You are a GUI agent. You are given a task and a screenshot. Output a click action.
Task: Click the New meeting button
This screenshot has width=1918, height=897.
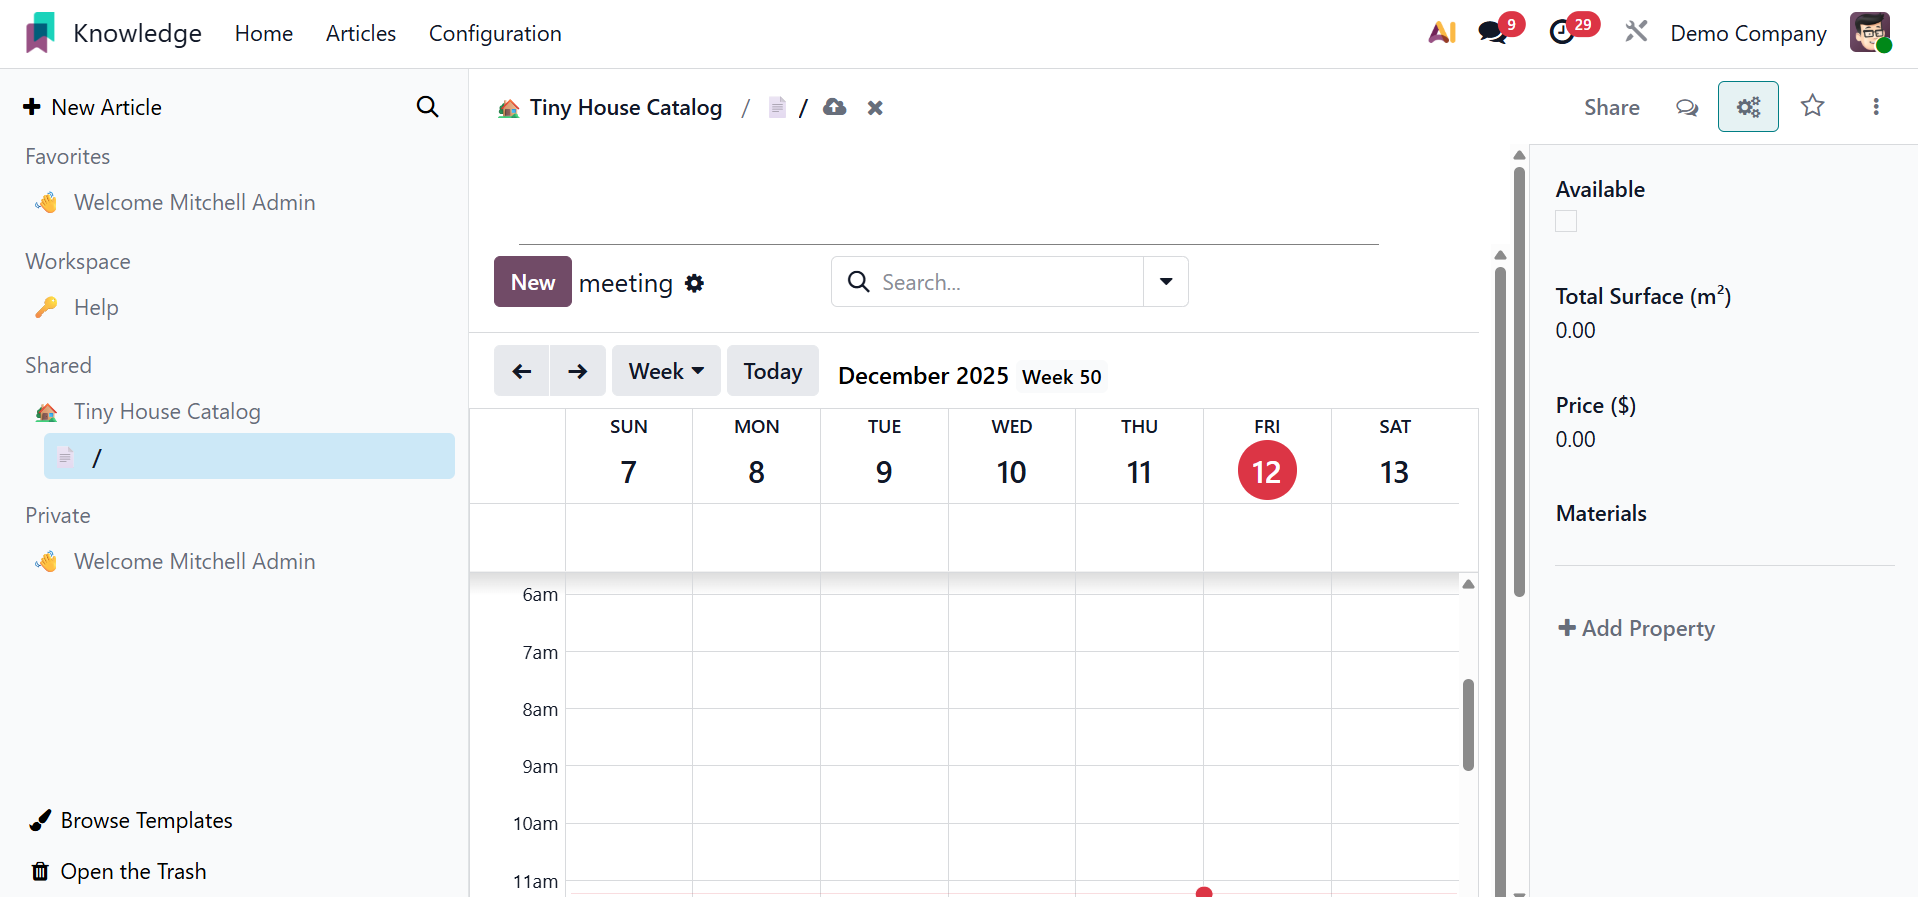point(533,282)
